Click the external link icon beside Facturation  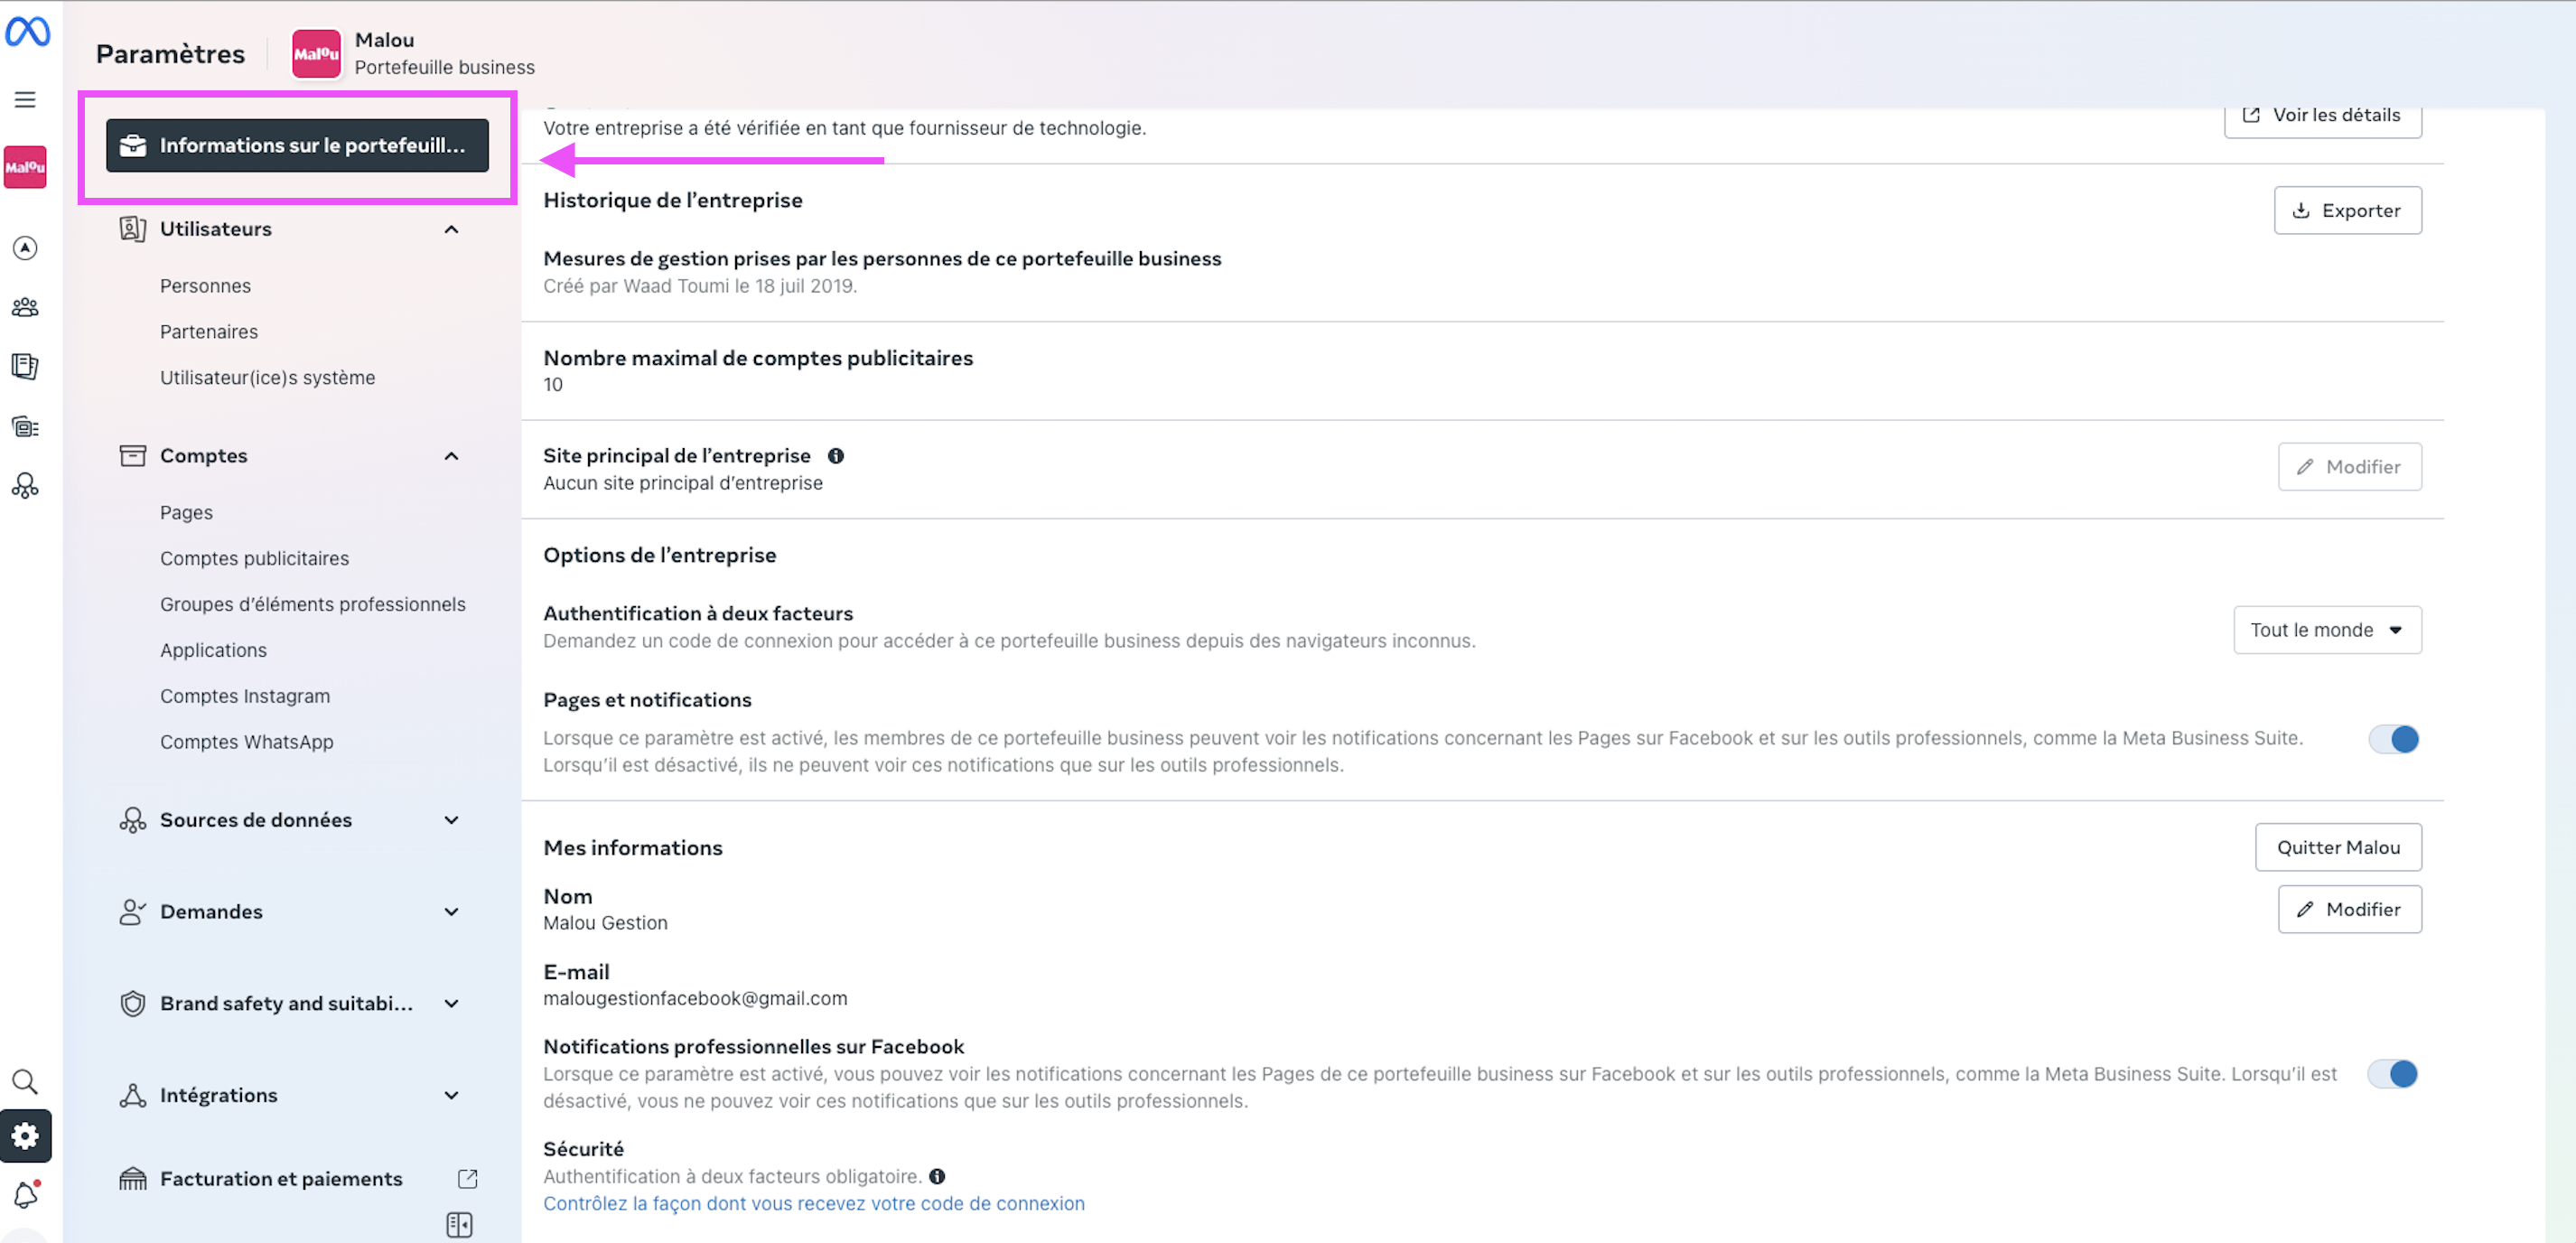pyautogui.click(x=467, y=1178)
